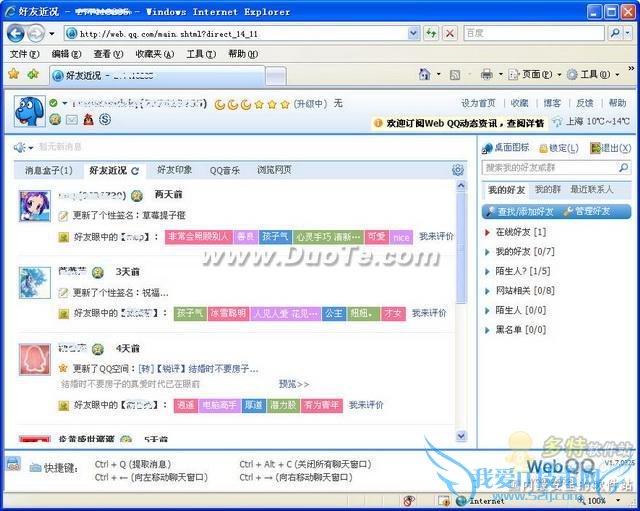Open feed settings gear icon
640x511 pixels.
[458, 170]
